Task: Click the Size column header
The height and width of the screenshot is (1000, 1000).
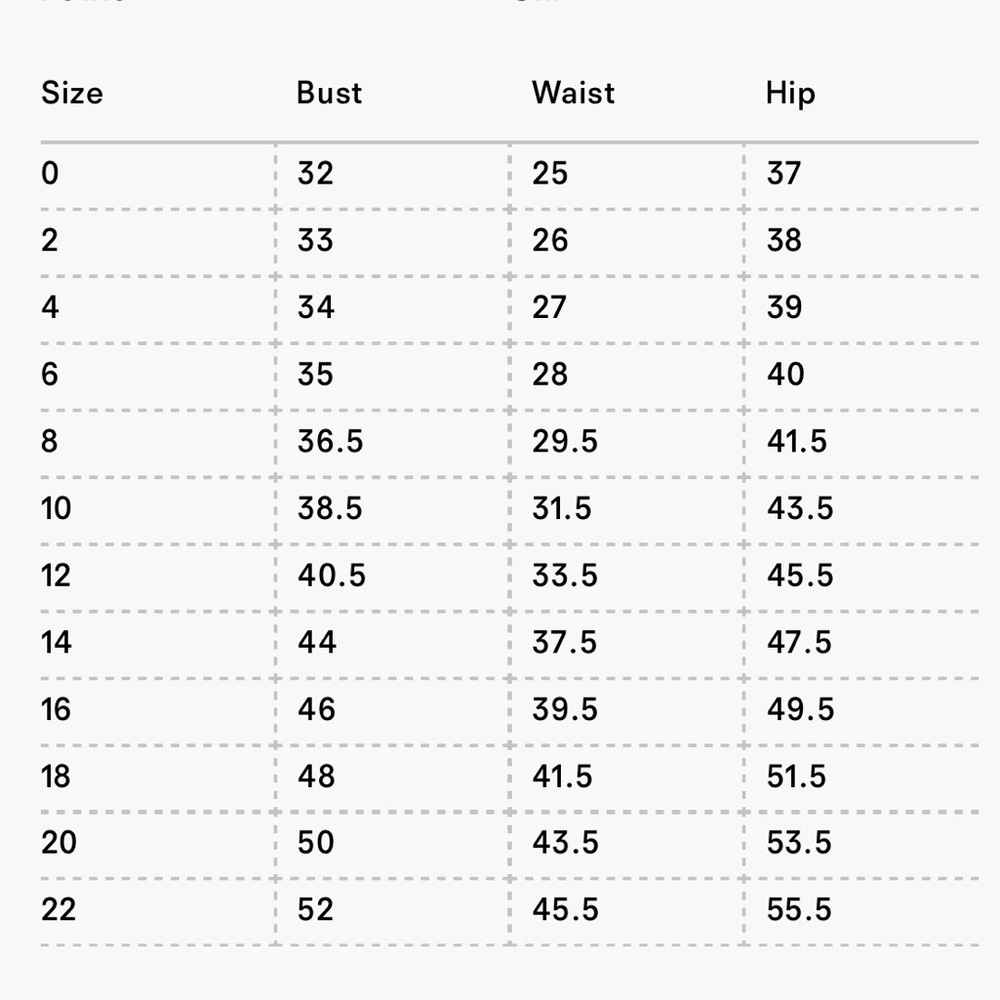Action: coord(72,93)
